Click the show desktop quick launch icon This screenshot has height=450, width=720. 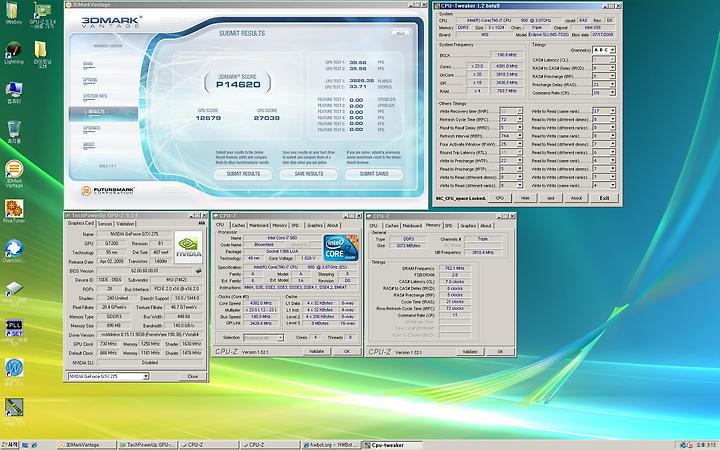click(x=25, y=445)
